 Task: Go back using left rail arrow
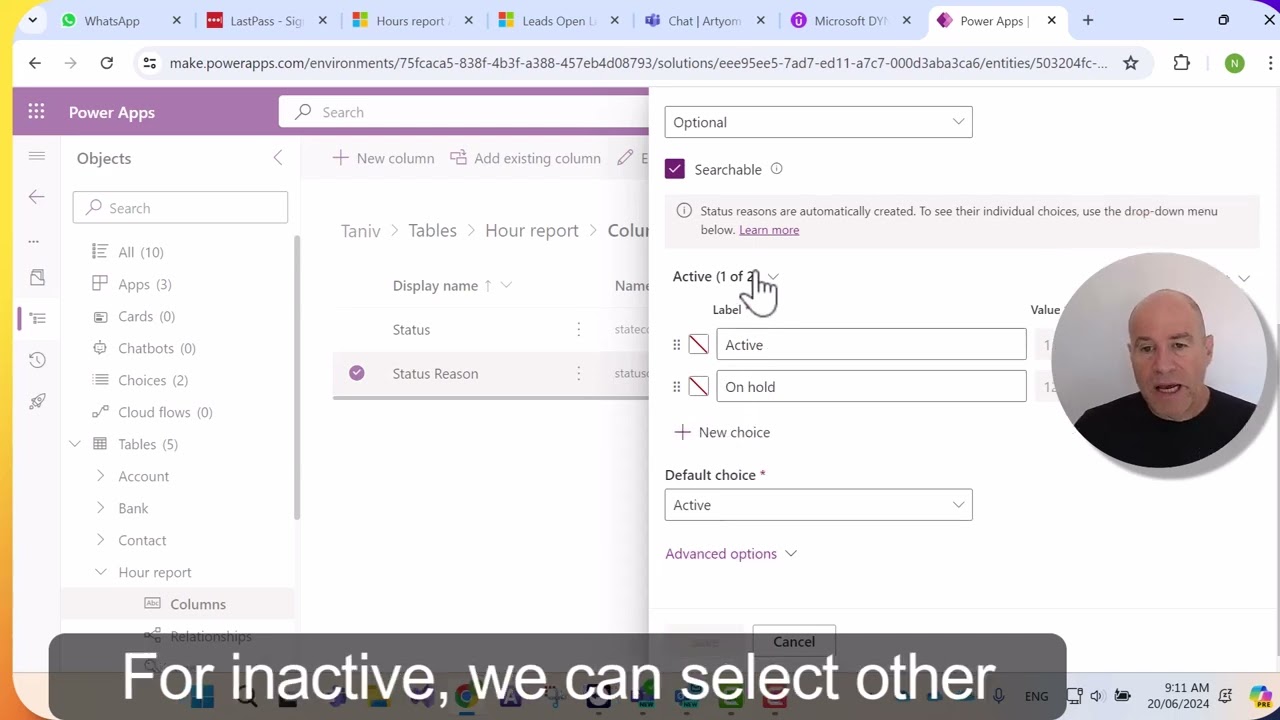(37, 197)
